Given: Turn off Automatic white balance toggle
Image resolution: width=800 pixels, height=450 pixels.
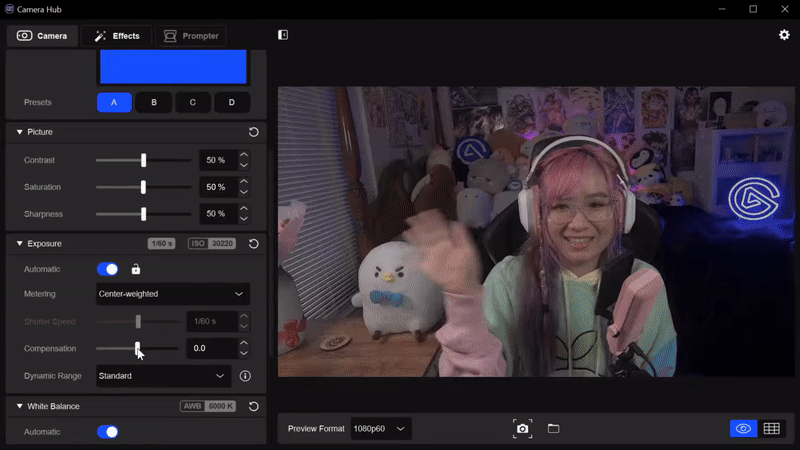Looking at the screenshot, I should (108, 432).
